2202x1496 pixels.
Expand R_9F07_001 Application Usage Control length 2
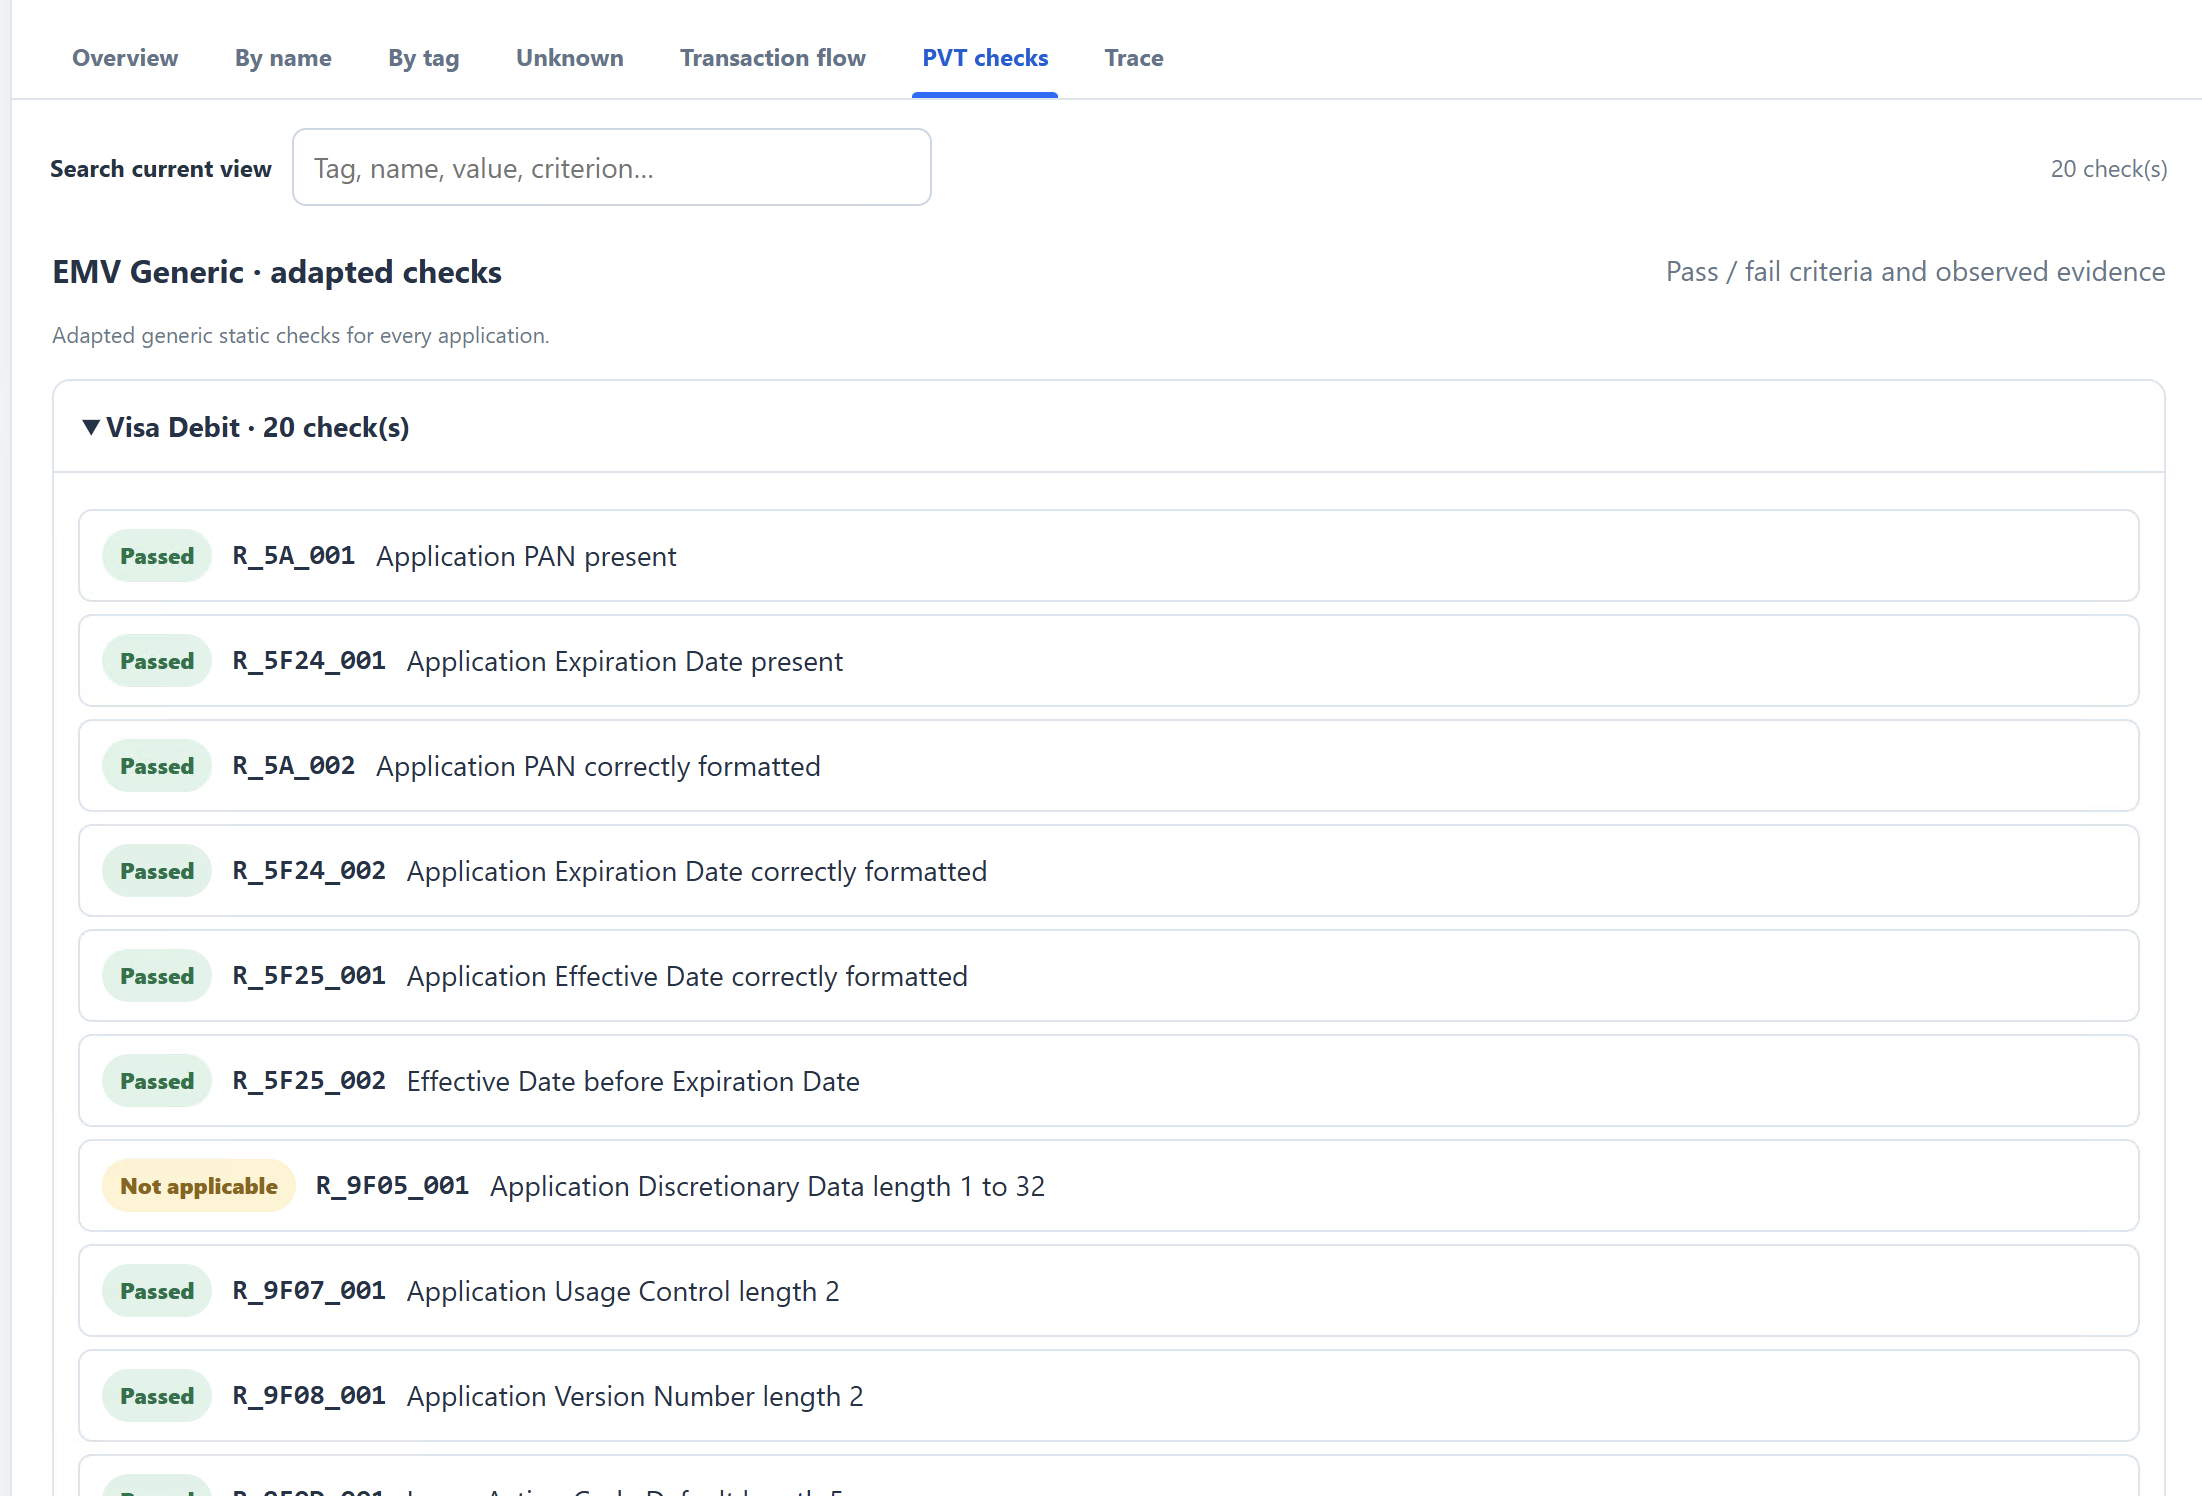(1108, 1291)
